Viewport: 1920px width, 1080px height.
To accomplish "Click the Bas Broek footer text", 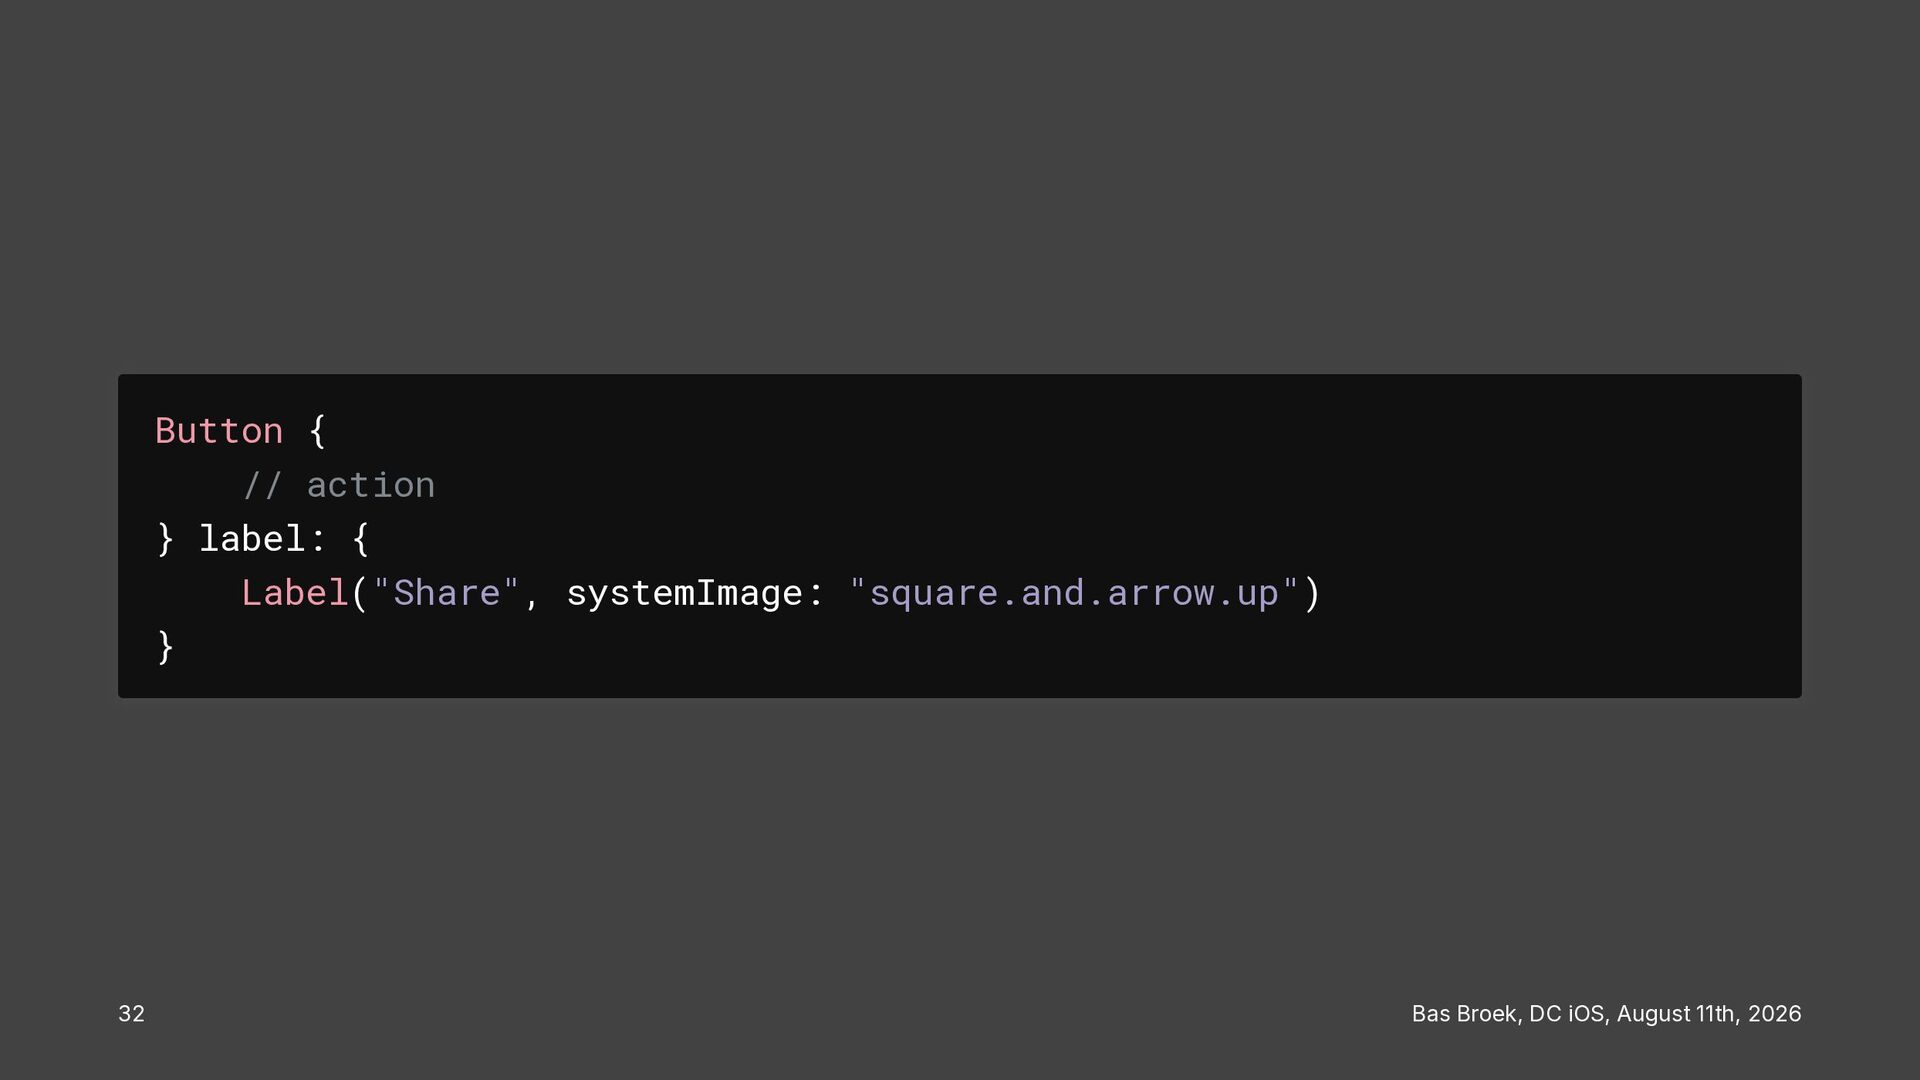I will coord(1465,1014).
